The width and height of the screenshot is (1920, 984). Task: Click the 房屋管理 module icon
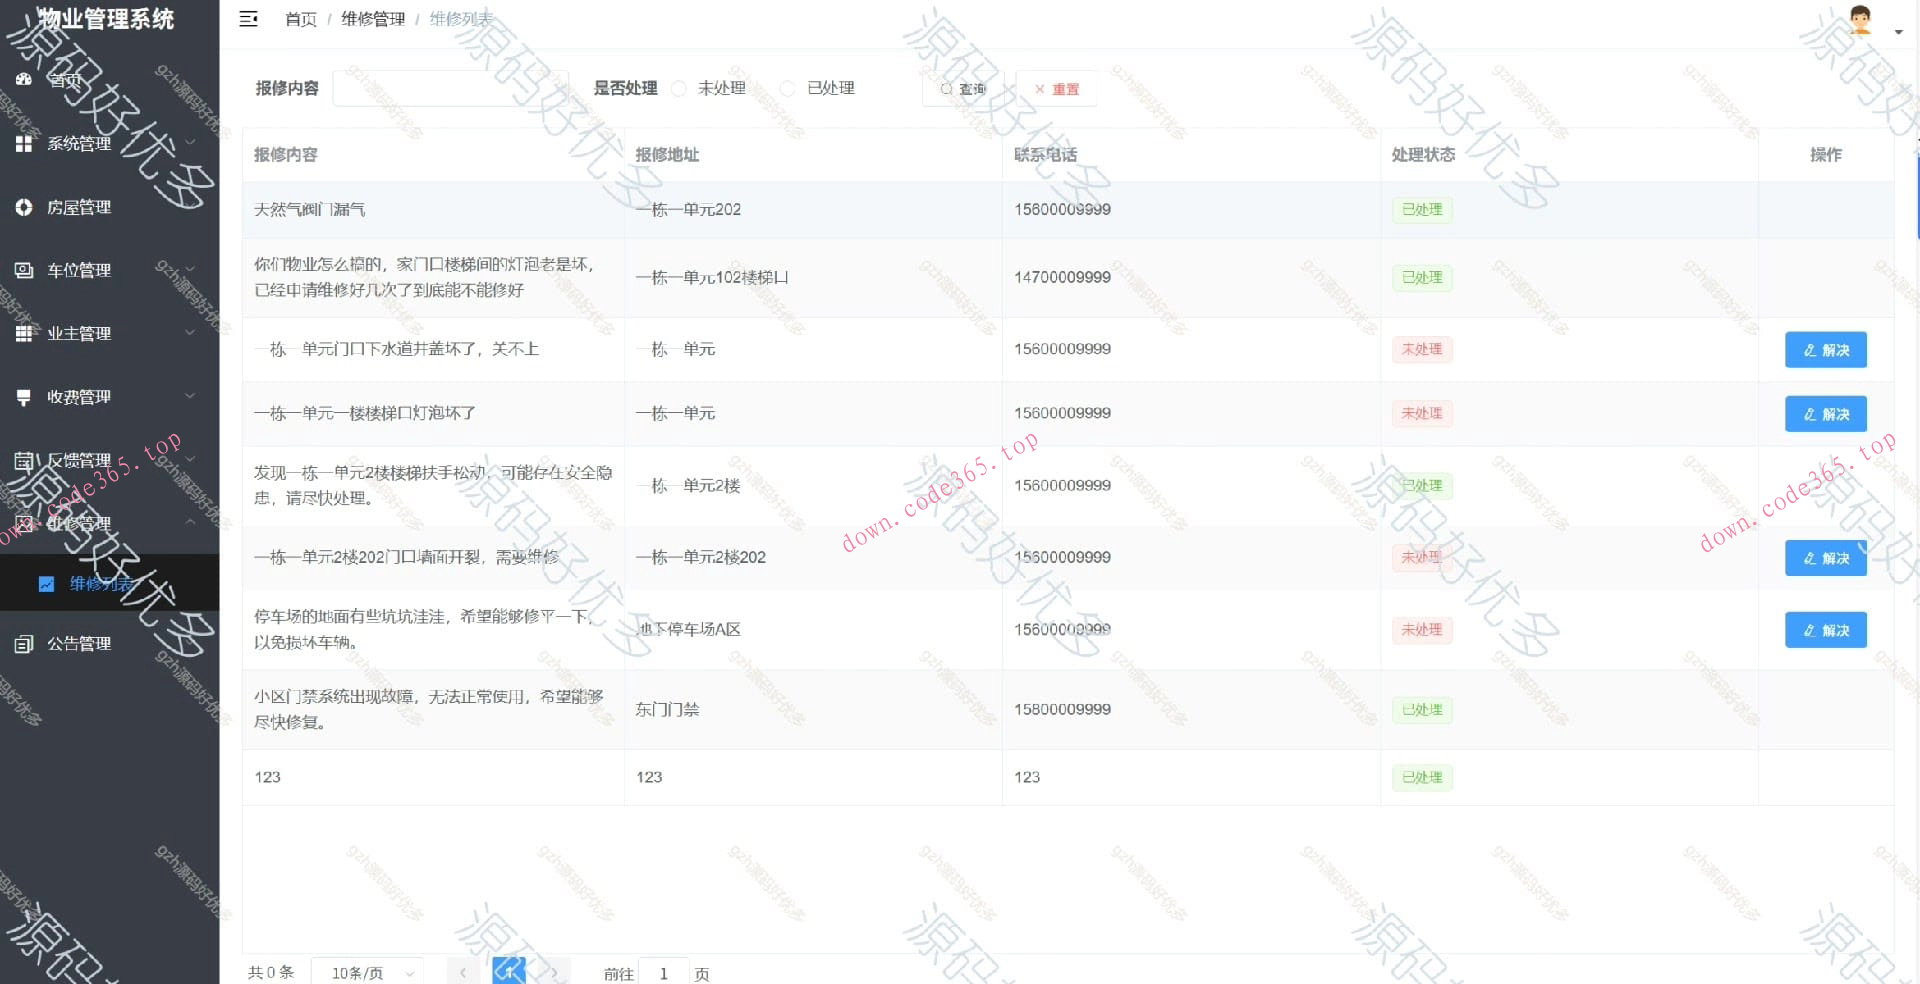pyautogui.click(x=25, y=207)
